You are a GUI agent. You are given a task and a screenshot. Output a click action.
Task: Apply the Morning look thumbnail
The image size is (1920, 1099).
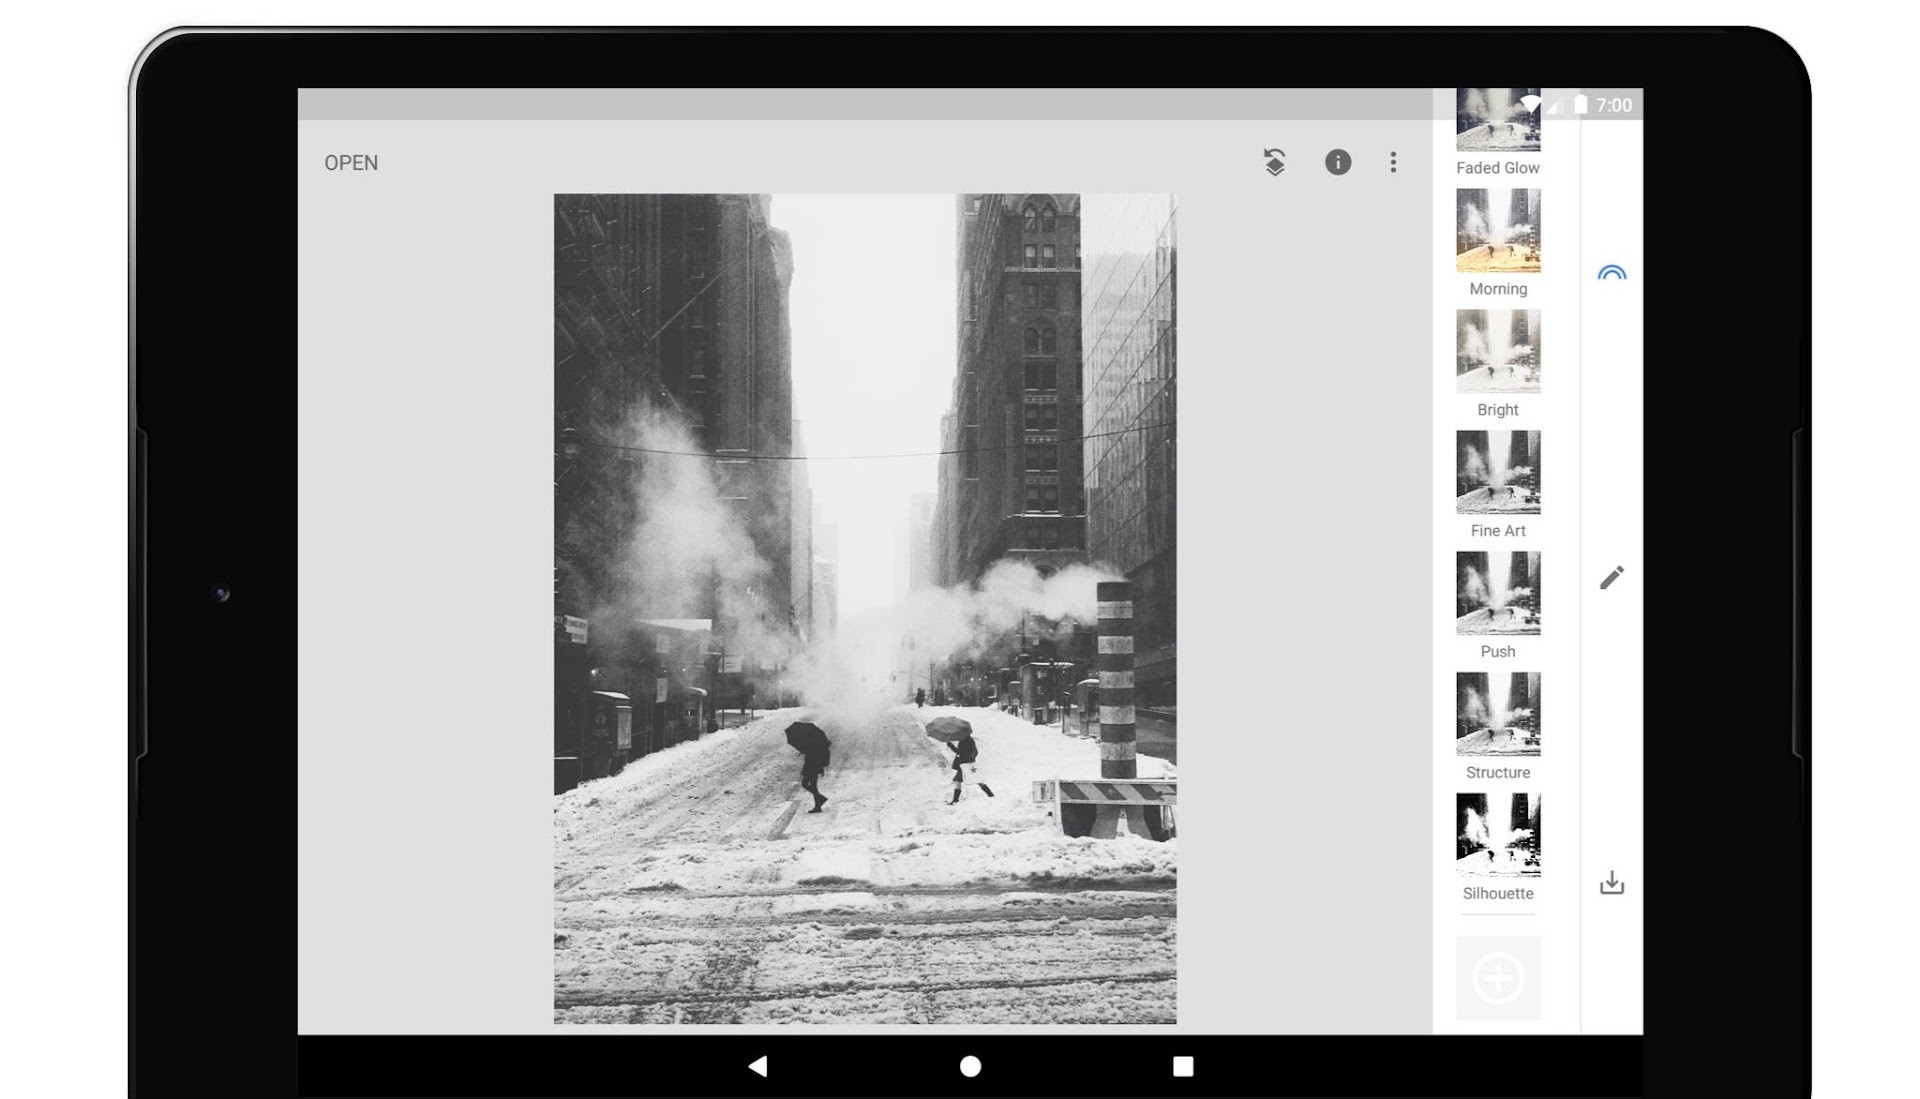pos(1497,231)
